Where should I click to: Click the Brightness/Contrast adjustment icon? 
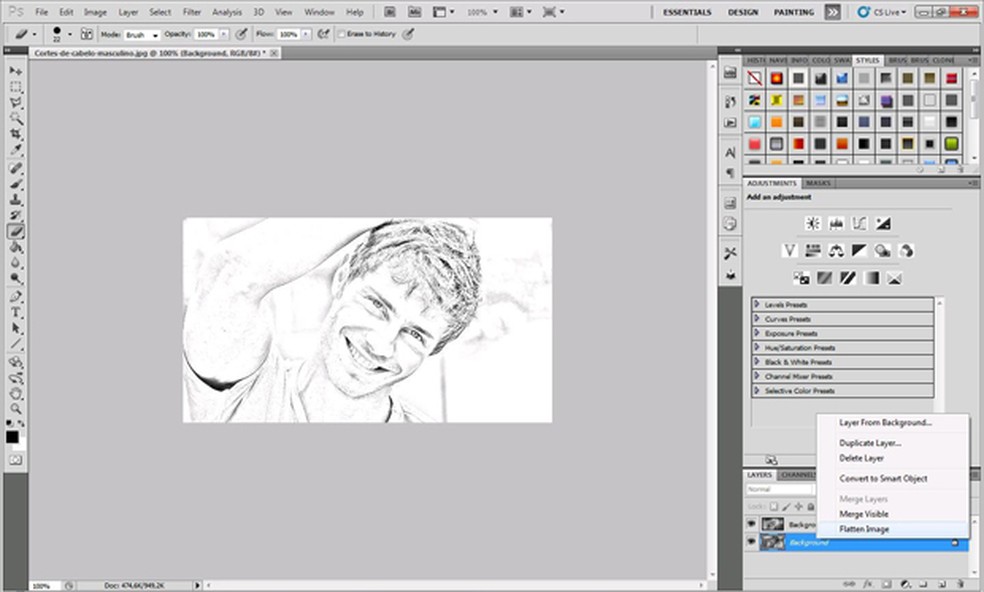point(813,223)
